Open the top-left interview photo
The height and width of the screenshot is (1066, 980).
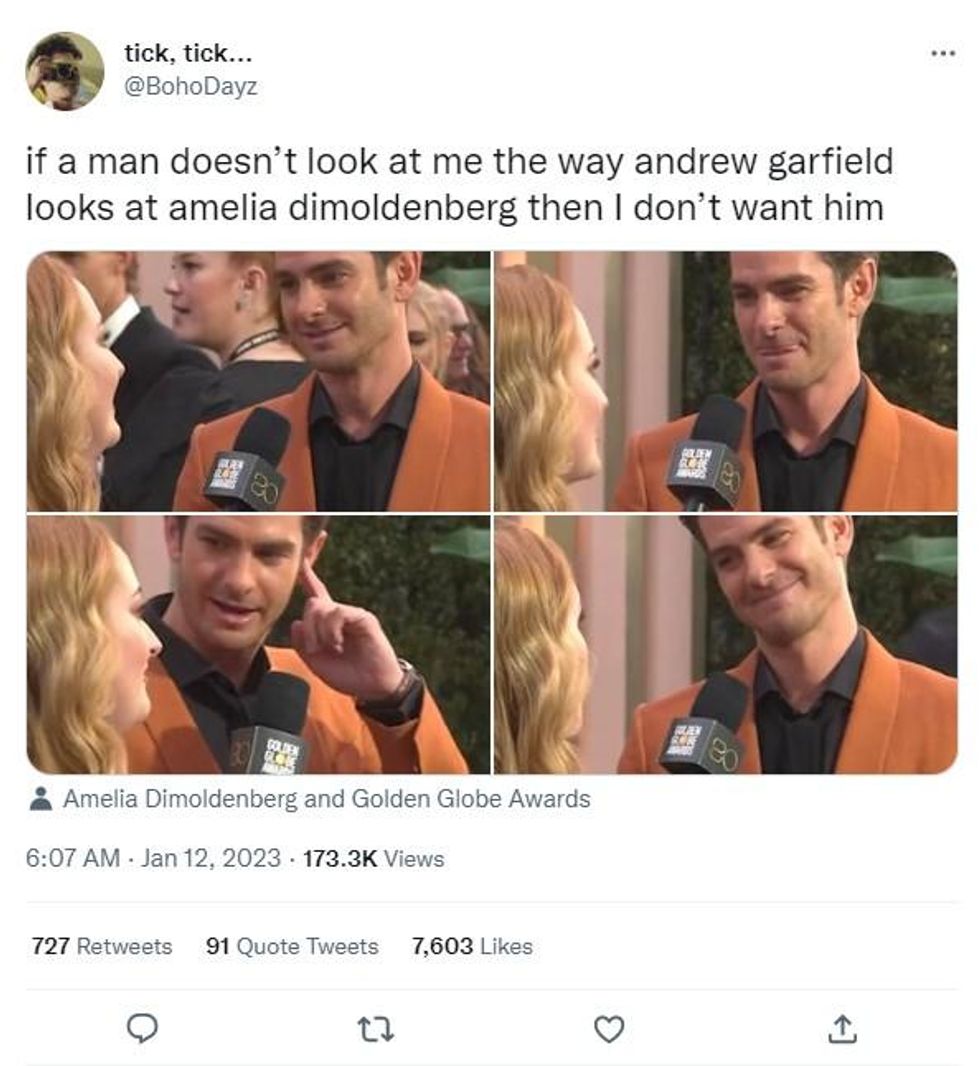[x=258, y=381]
